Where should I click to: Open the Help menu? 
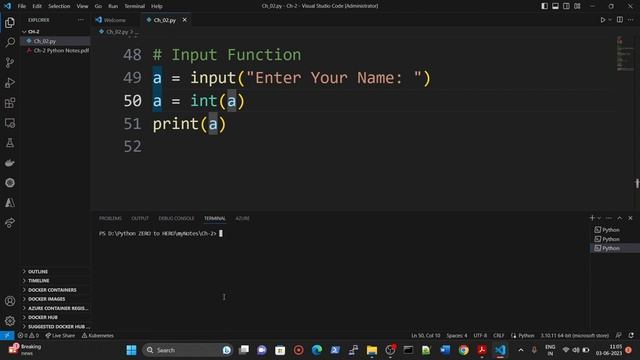(x=157, y=6)
